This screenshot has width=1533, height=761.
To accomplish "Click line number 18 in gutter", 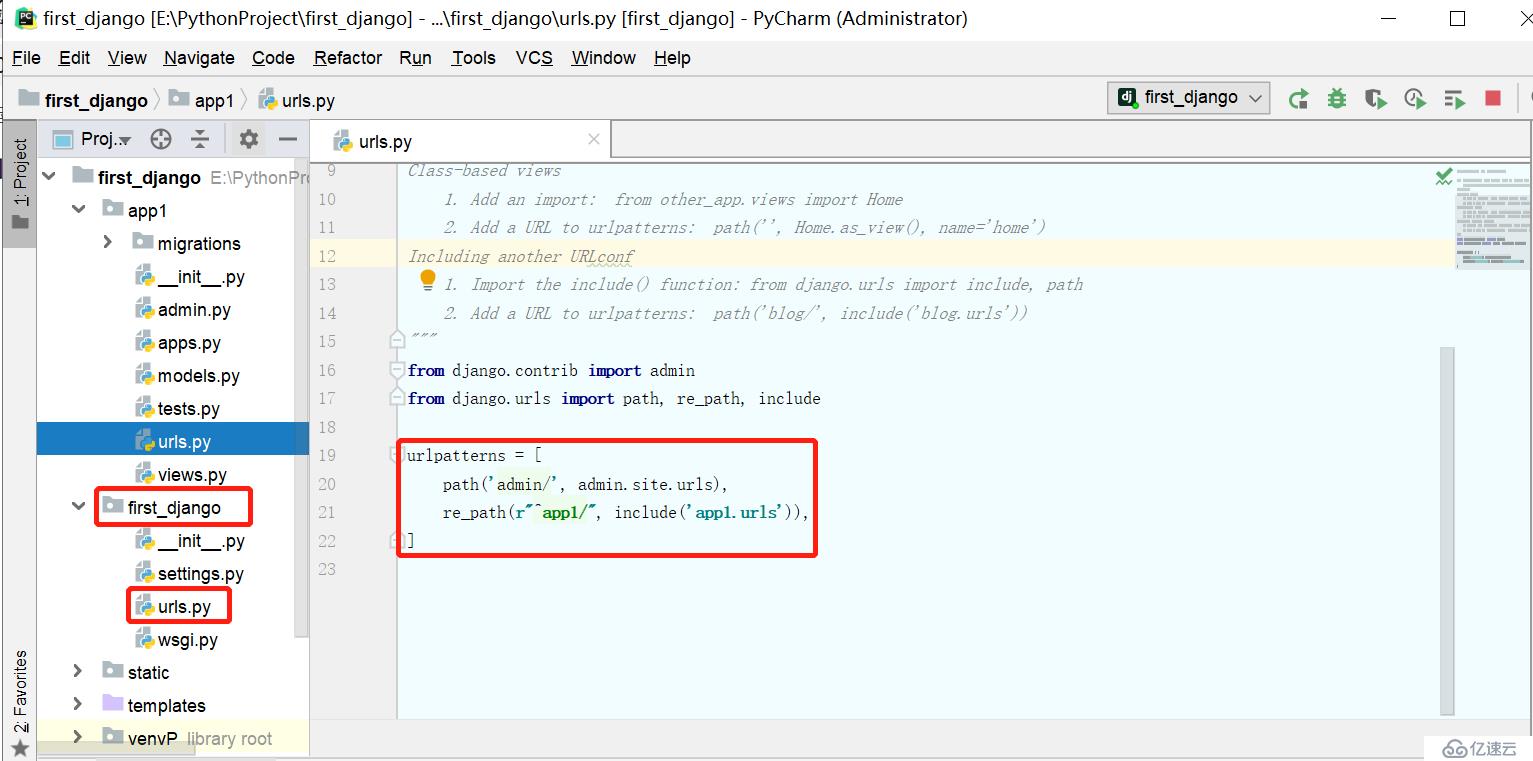I will click(x=327, y=427).
